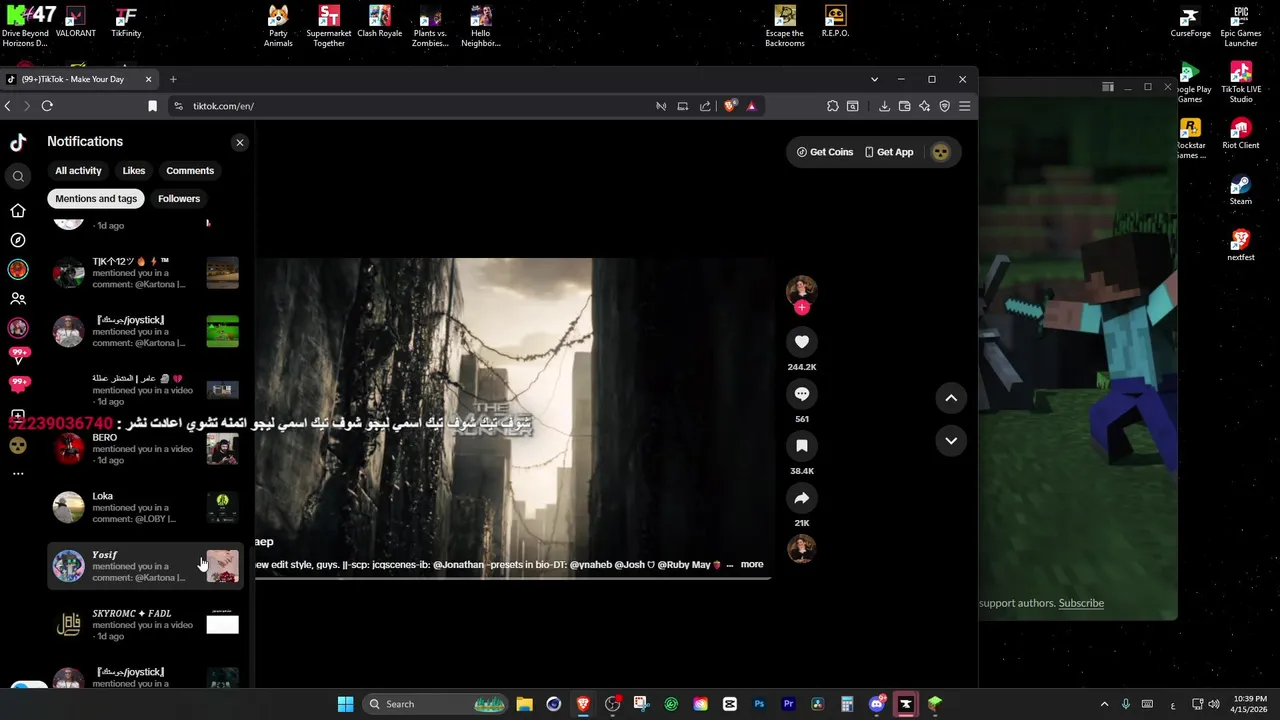Open the sidebar More (three dots) menu
Screen dimensions: 1280x720
click(18, 474)
